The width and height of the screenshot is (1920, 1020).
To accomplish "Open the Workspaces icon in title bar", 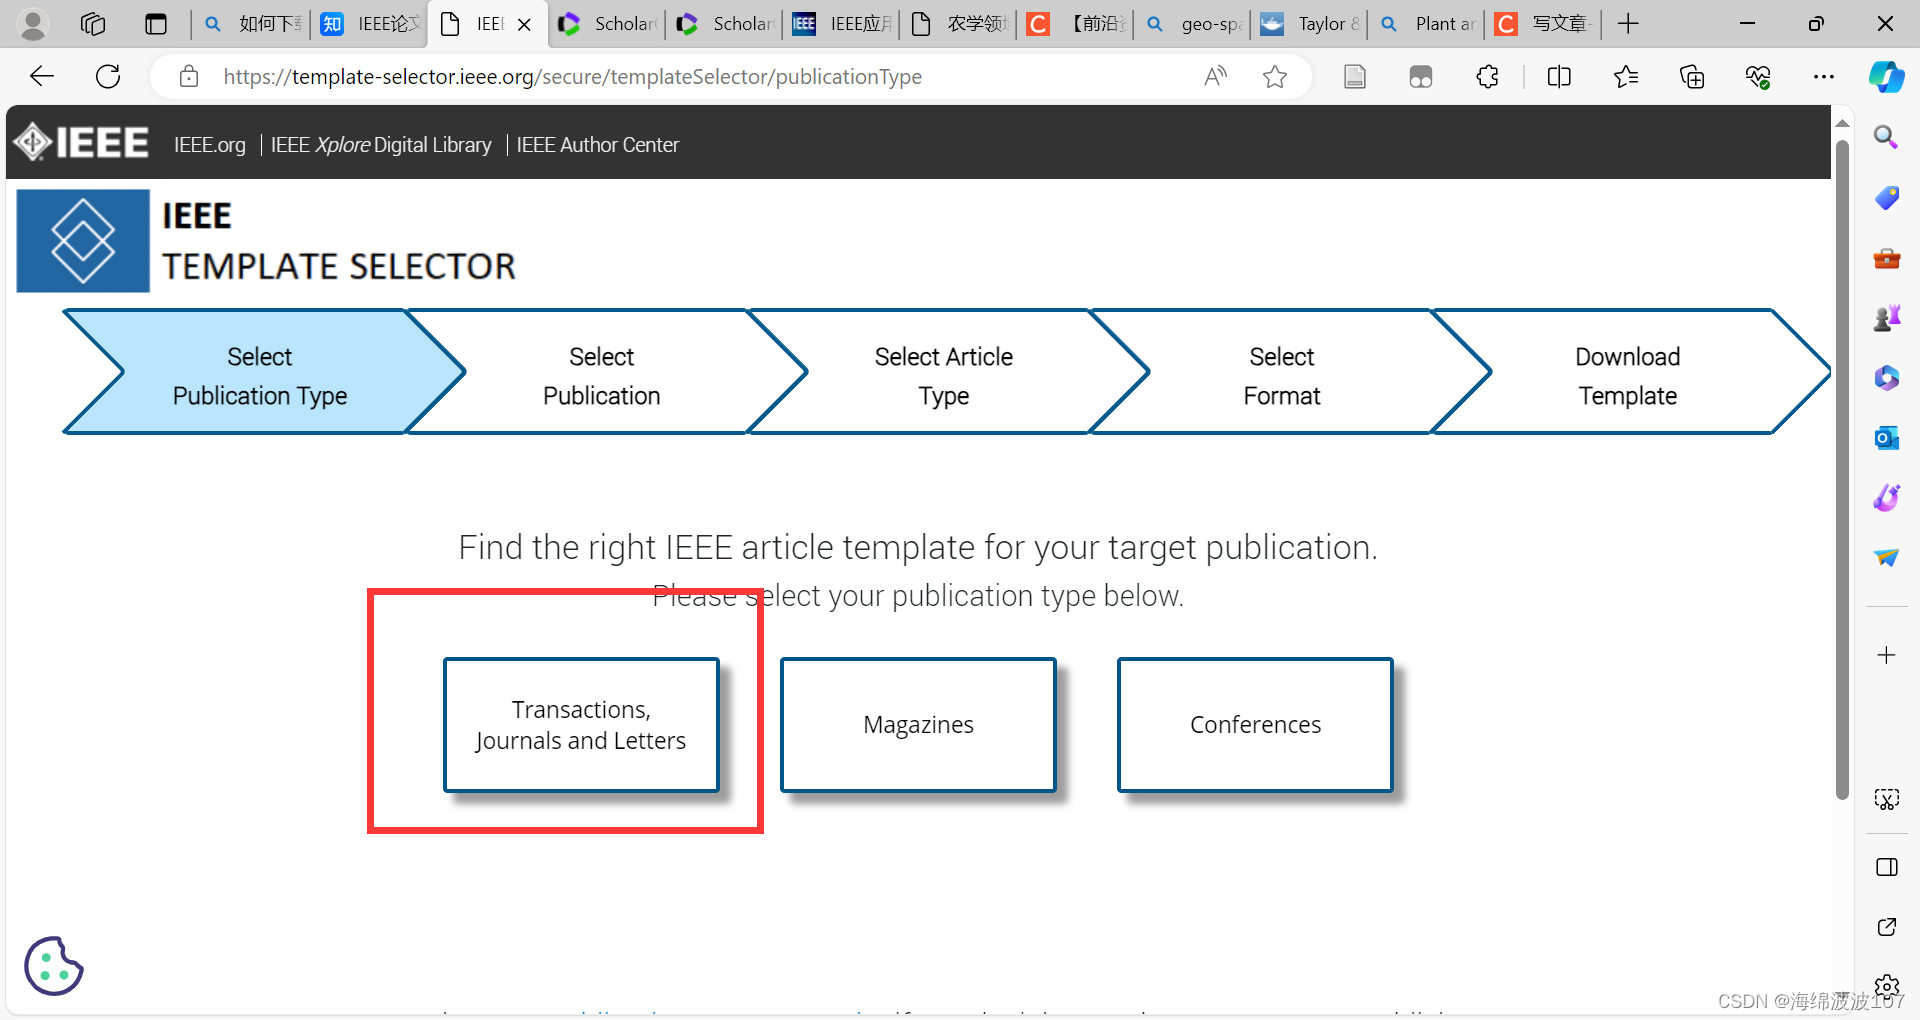I will (93, 24).
